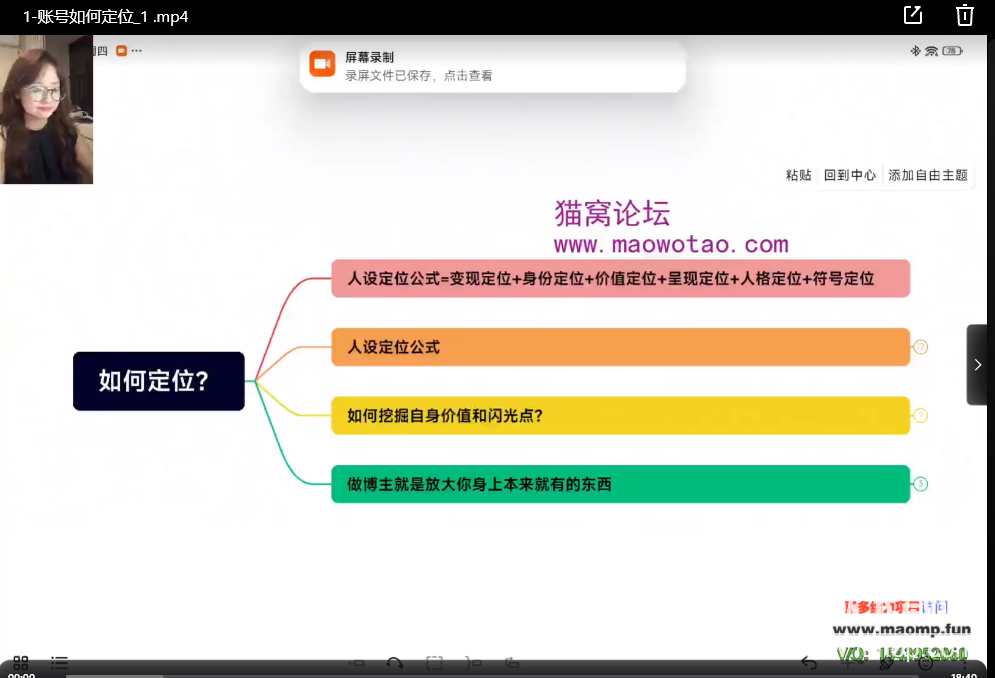This screenshot has height=678, width=995.
Task: Open the video in an external window
Action: click(x=912, y=15)
